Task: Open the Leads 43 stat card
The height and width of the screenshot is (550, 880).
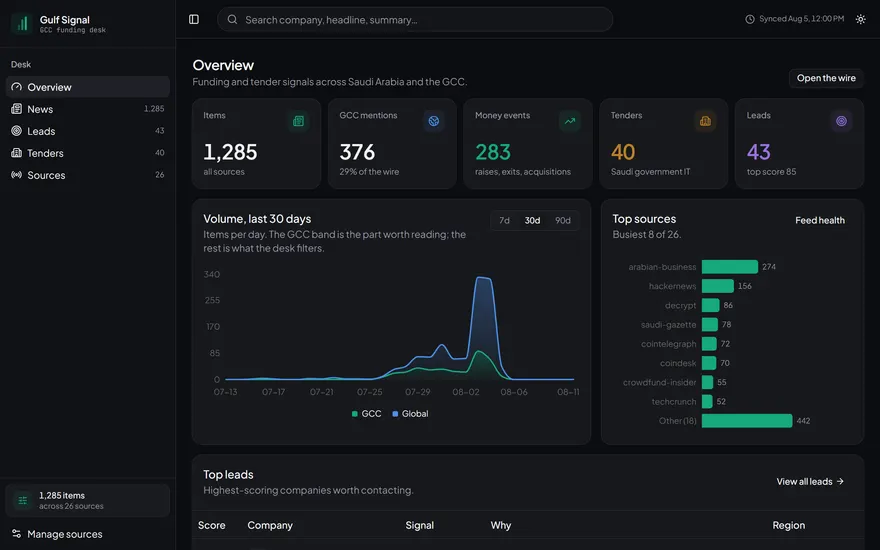Action: tap(799, 144)
